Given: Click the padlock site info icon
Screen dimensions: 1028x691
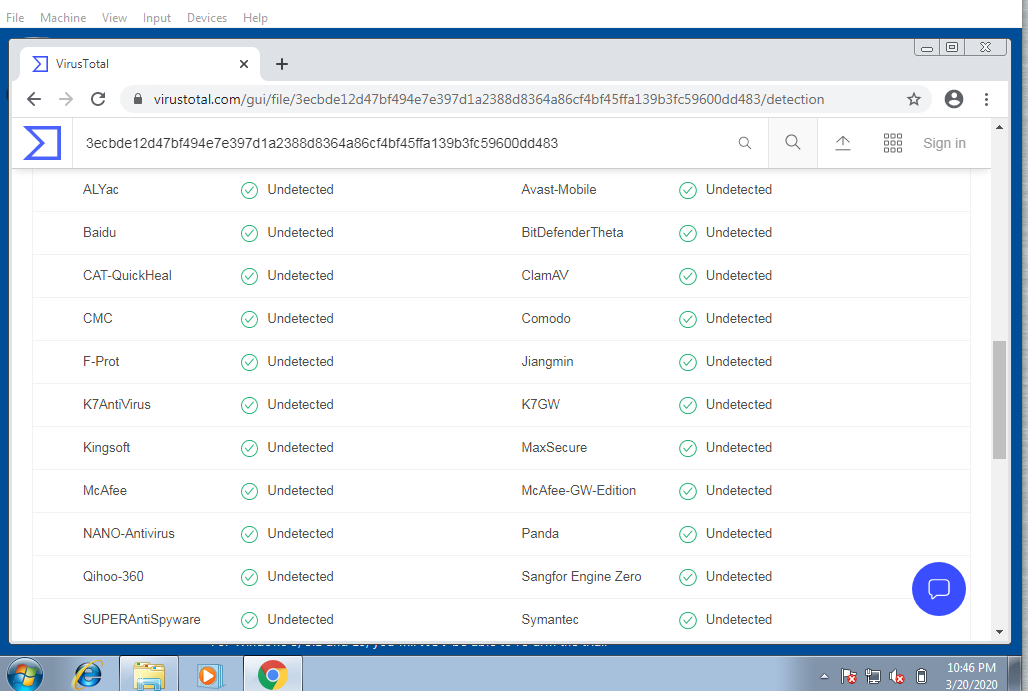Looking at the screenshot, I should point(138,99).
